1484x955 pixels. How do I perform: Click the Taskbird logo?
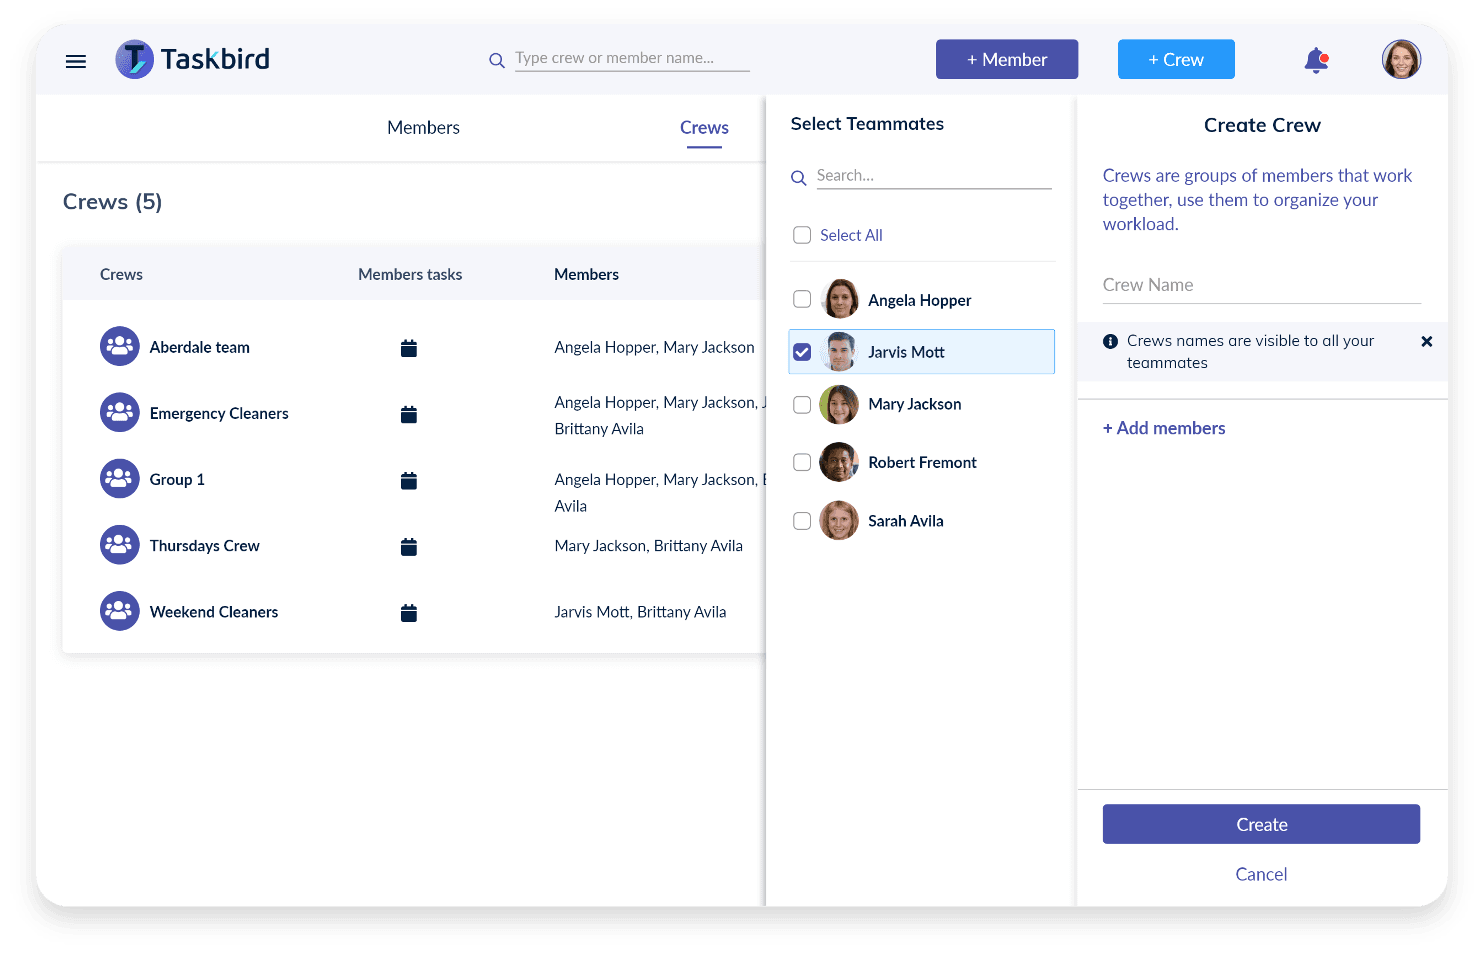pos(193,60)
